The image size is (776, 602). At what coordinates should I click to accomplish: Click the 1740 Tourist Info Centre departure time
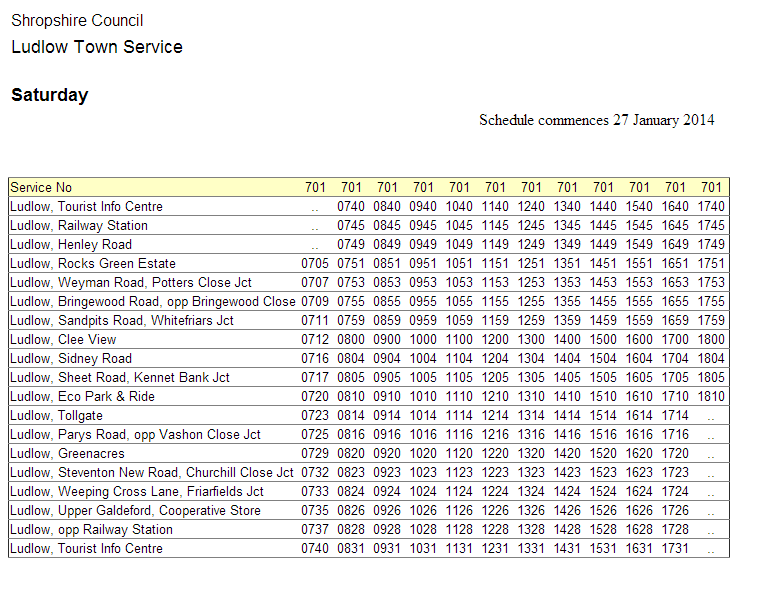click(711, 206)
